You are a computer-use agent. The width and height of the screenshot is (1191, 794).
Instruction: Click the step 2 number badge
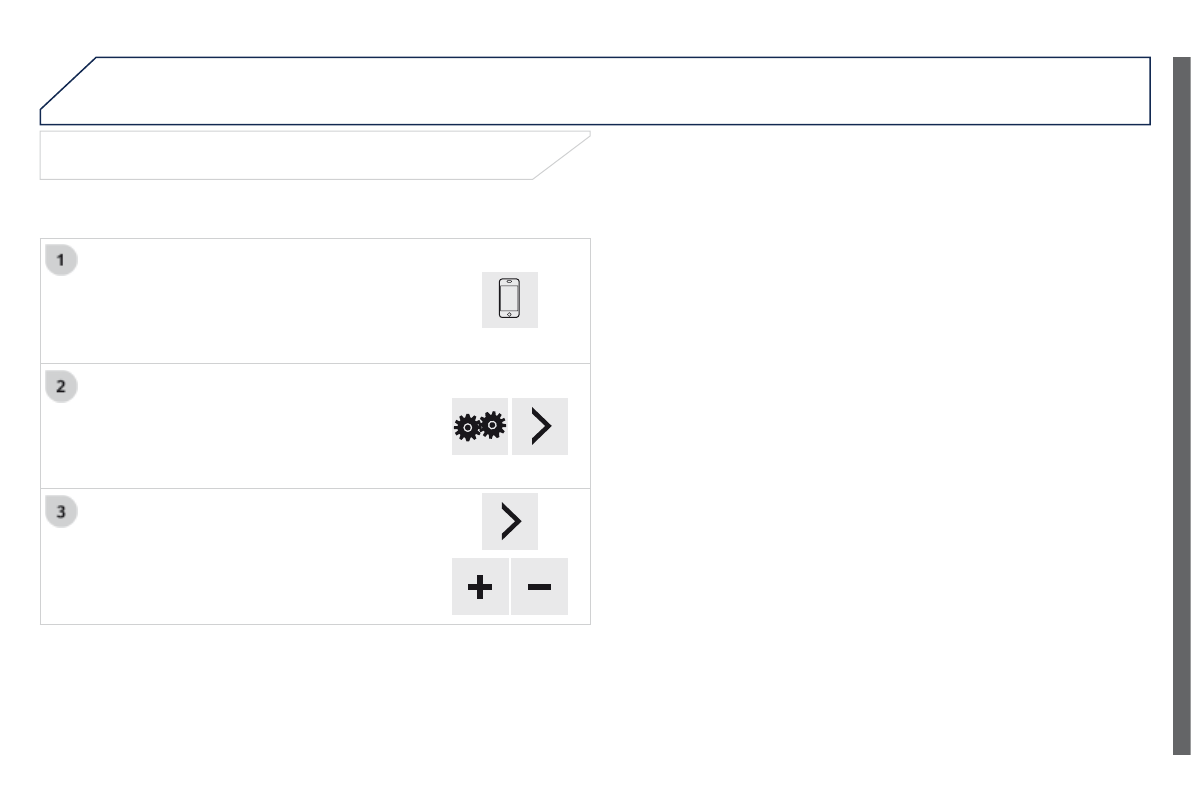pos(62,386)
